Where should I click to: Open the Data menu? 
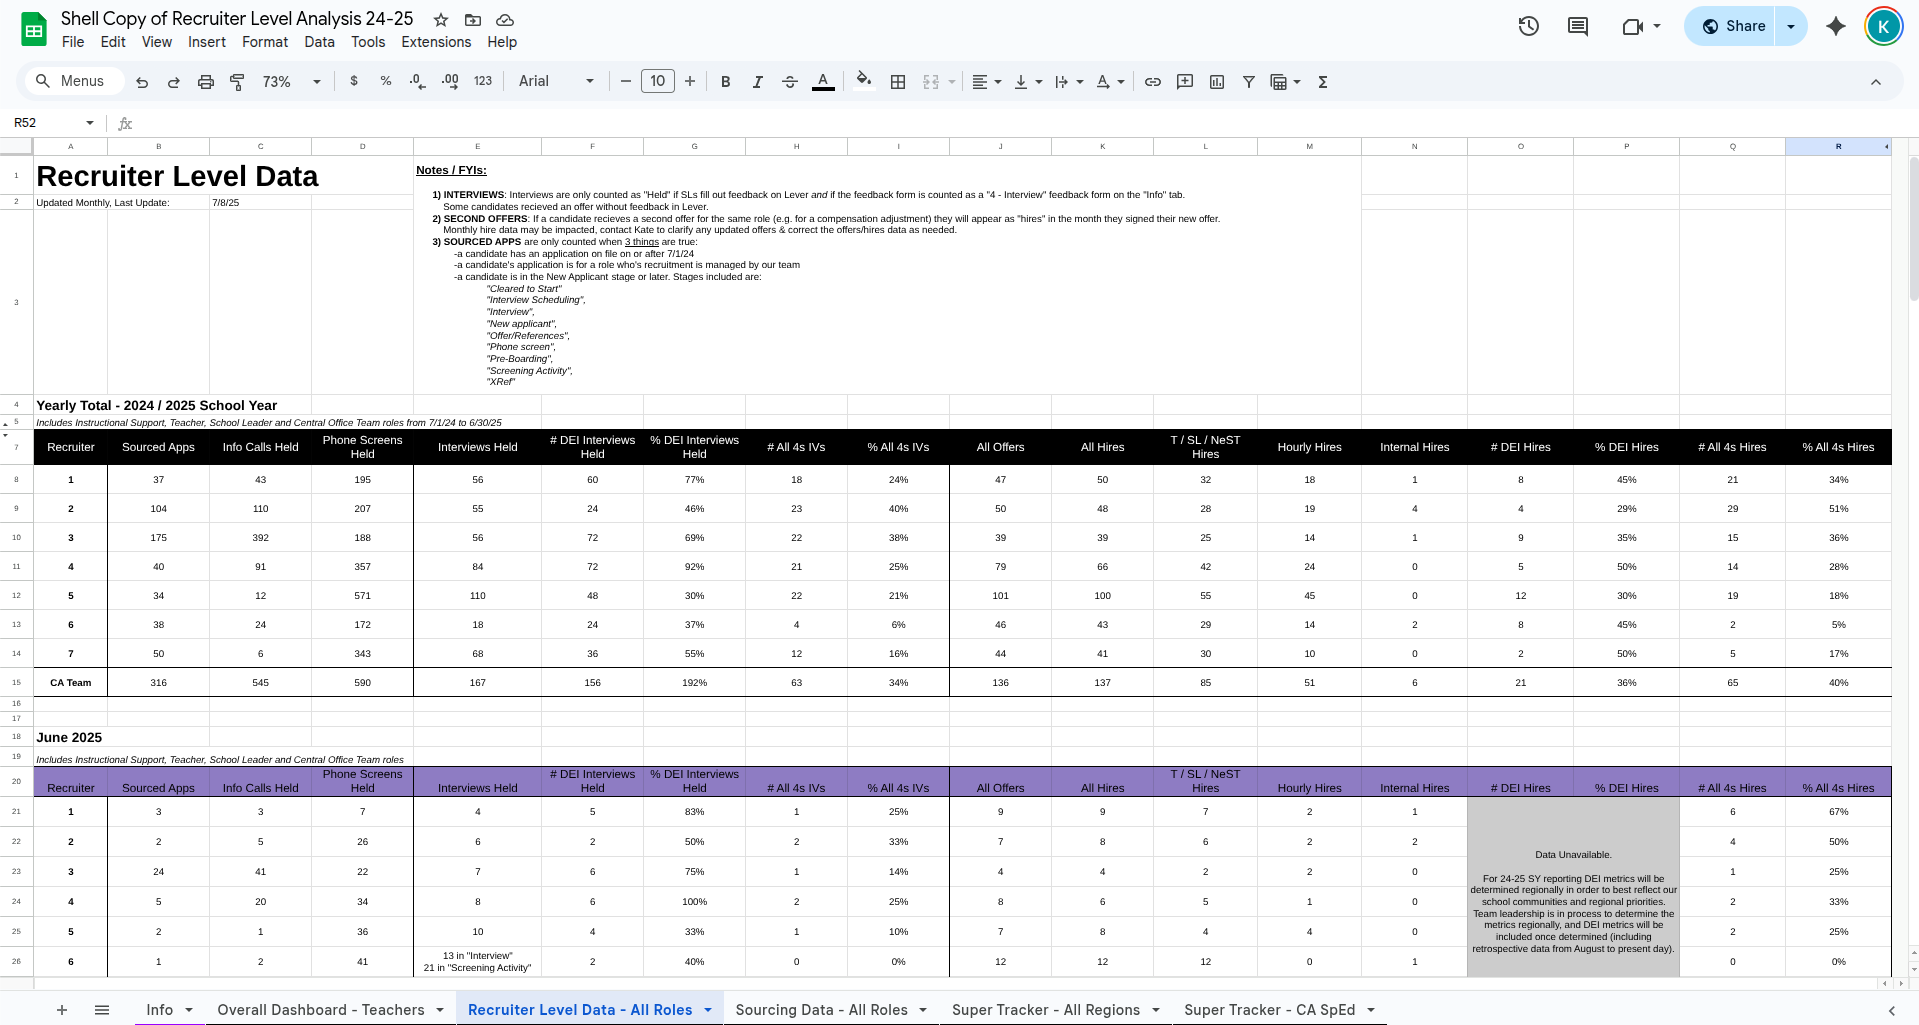click(319, 42)
